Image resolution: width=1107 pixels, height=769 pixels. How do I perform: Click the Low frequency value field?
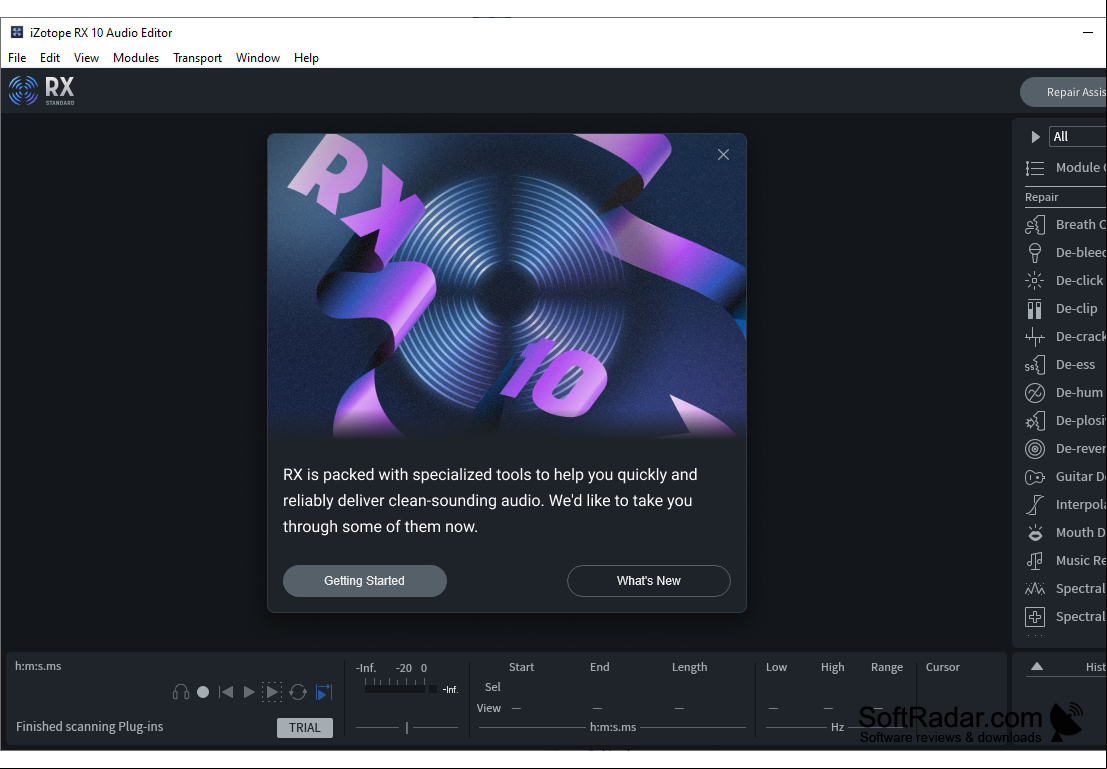tap(773, 708)
